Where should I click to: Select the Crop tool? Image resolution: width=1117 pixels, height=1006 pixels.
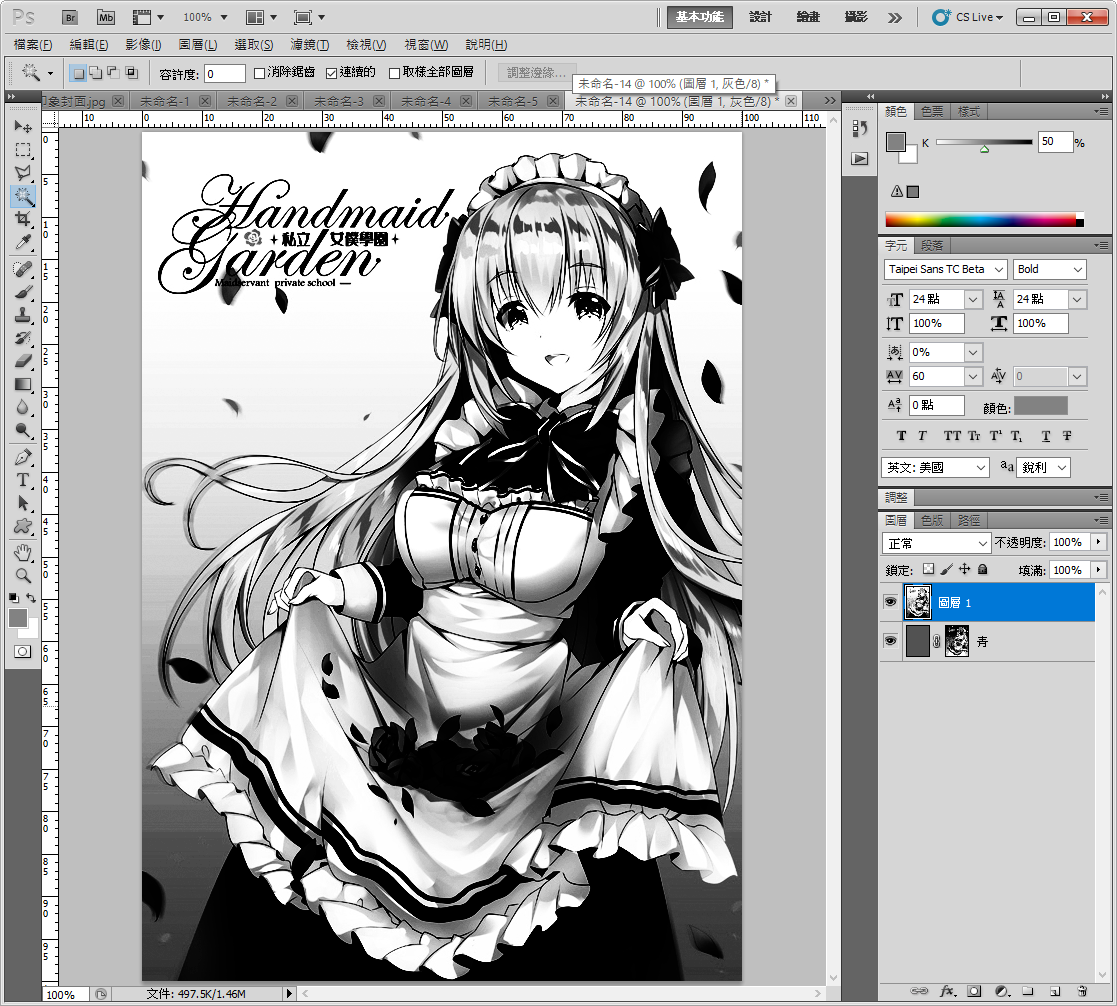click(23, 219)
